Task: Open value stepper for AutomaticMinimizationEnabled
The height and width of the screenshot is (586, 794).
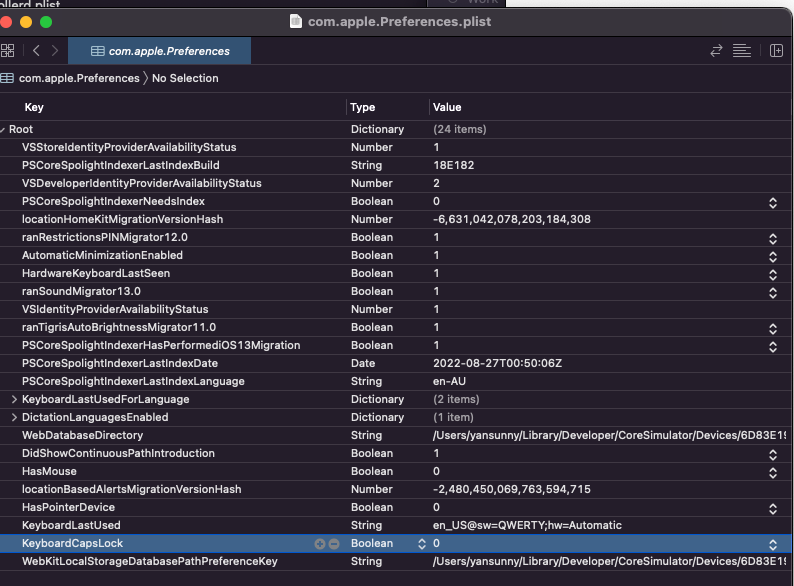Action: click(773, 257)
